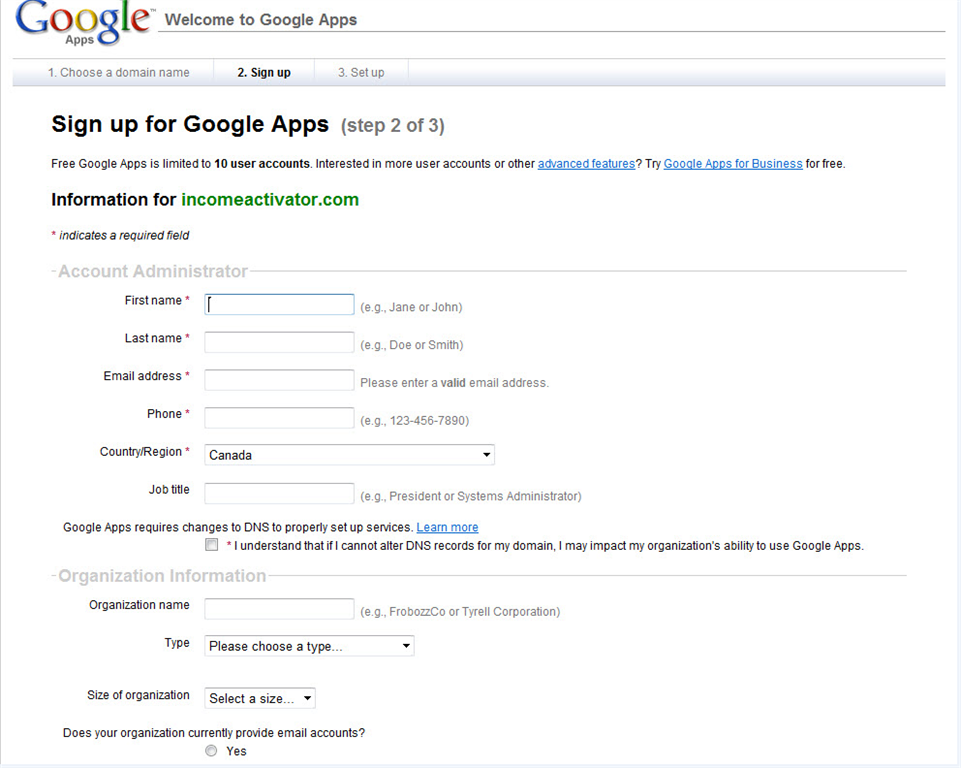Go to the Set up step tab

361,72
